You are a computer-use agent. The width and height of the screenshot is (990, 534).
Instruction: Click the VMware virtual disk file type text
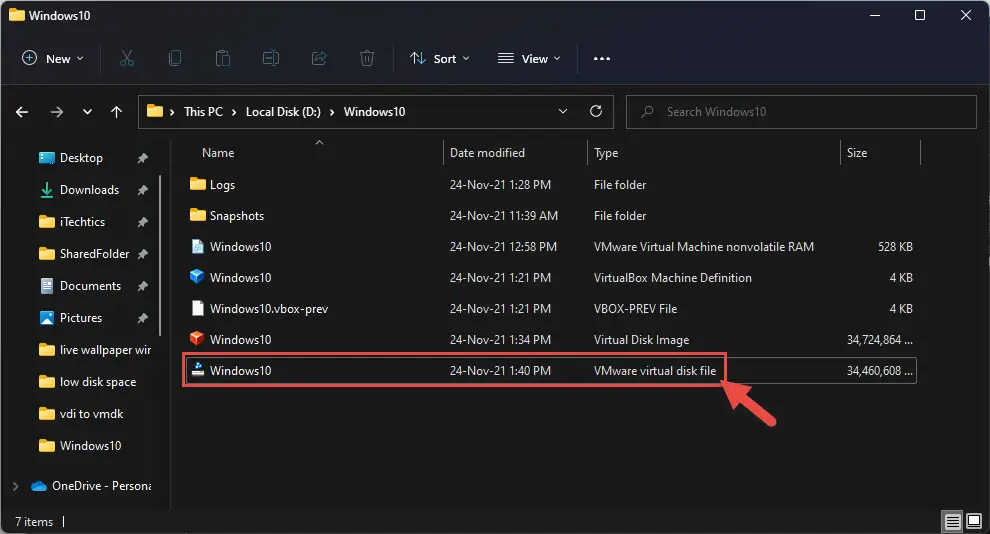[x=655, y=371]
